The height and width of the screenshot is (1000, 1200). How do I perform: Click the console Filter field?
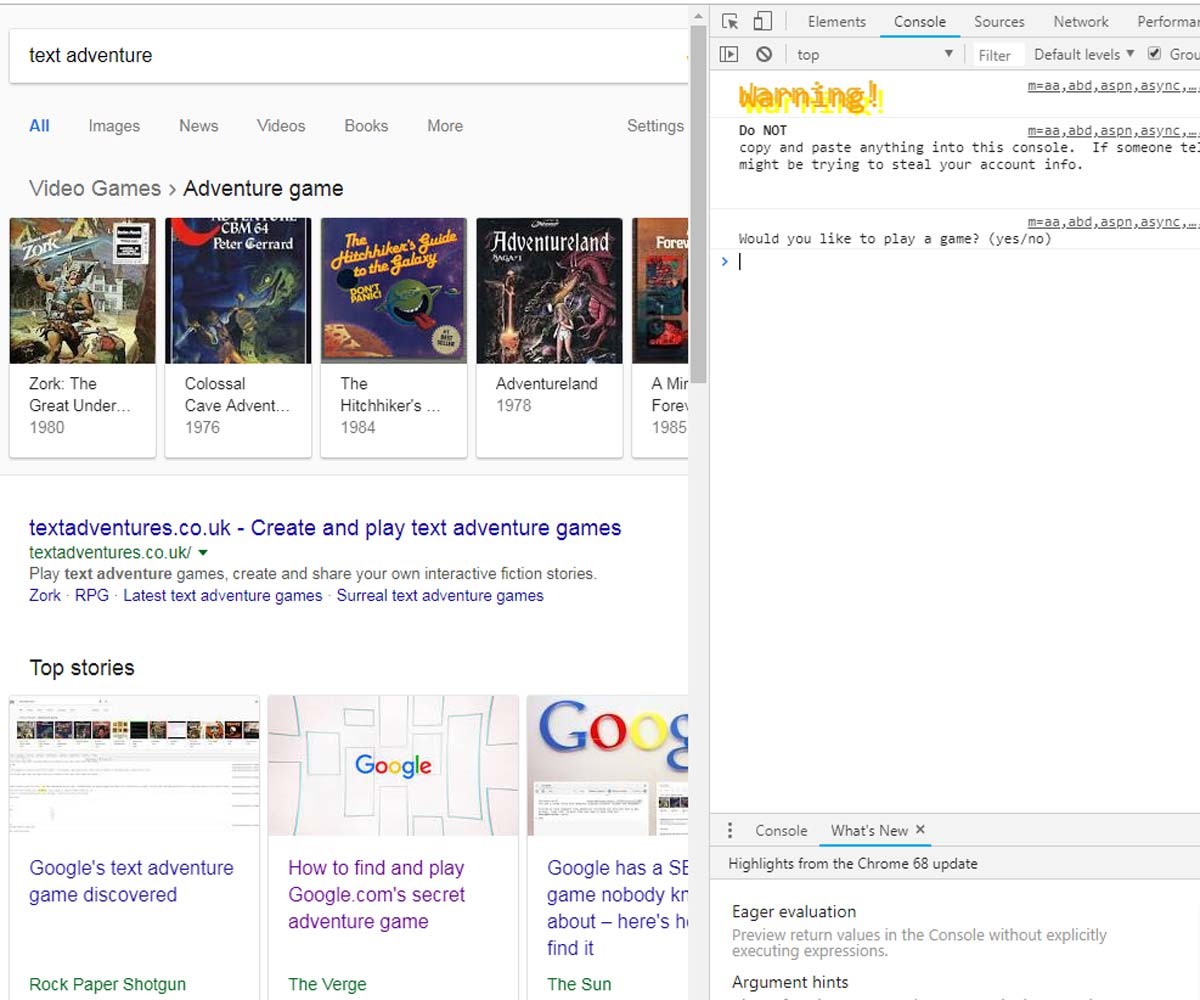[x=996, y=55]
